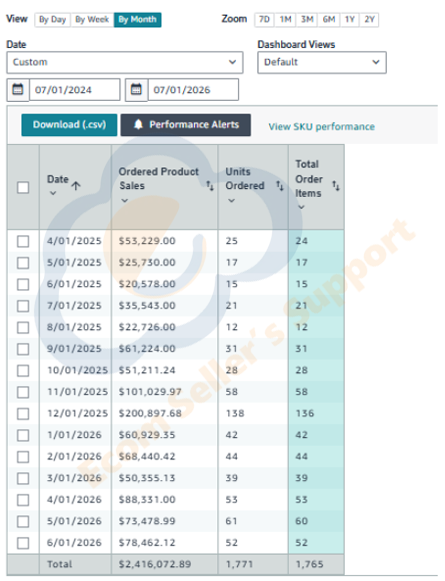Check the 12/01/2025 row checkbox
This screenshot has height=581, width=445.
23,414
